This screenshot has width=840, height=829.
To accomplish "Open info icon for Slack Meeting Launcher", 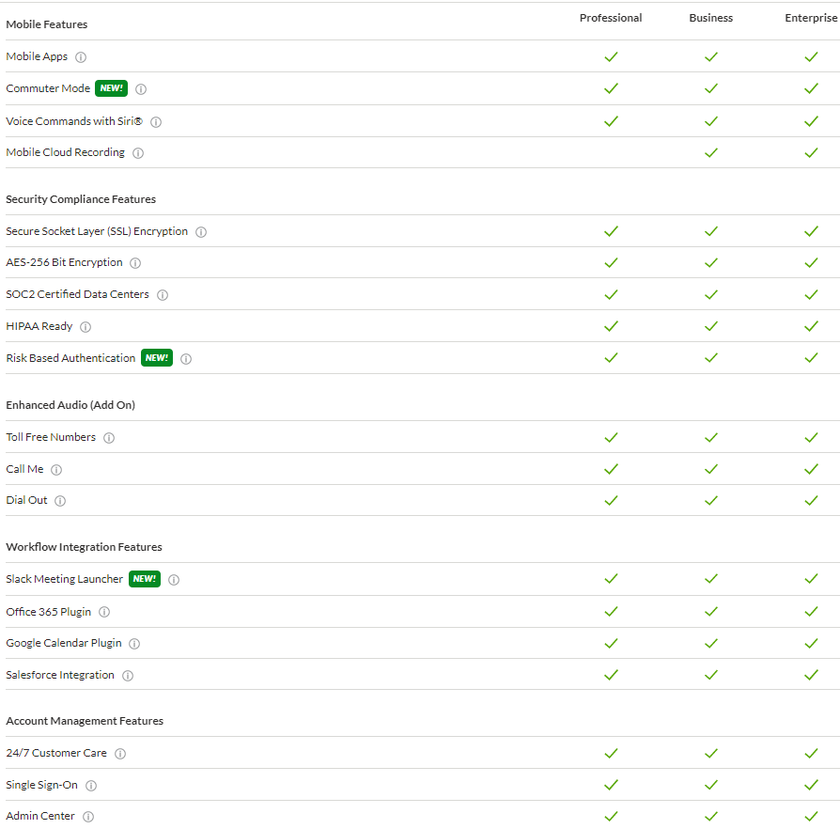I will pyautogui.click(x=174, y=580).
